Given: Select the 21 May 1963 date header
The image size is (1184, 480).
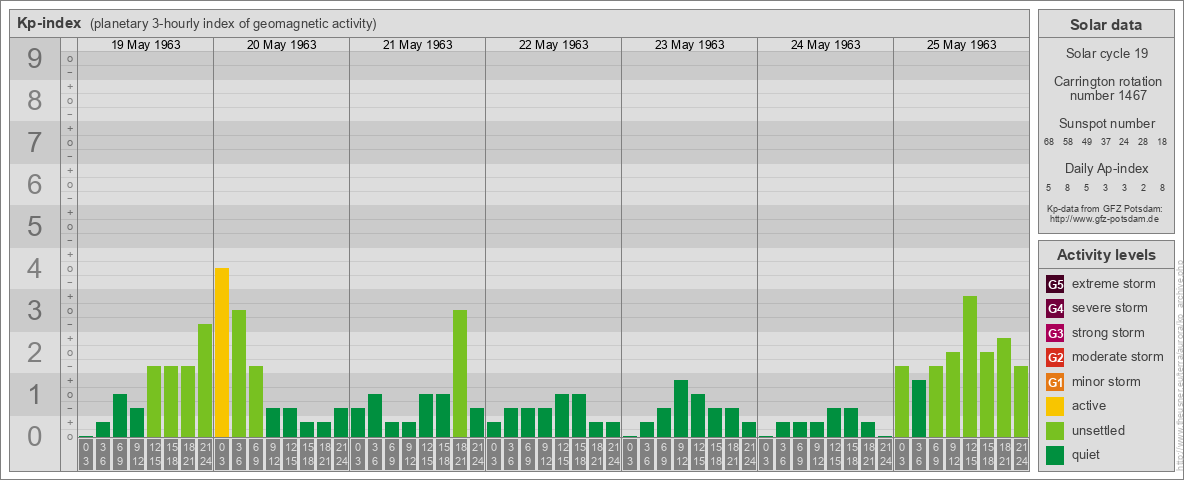Looking at the screenshot, I should [418, 45].
